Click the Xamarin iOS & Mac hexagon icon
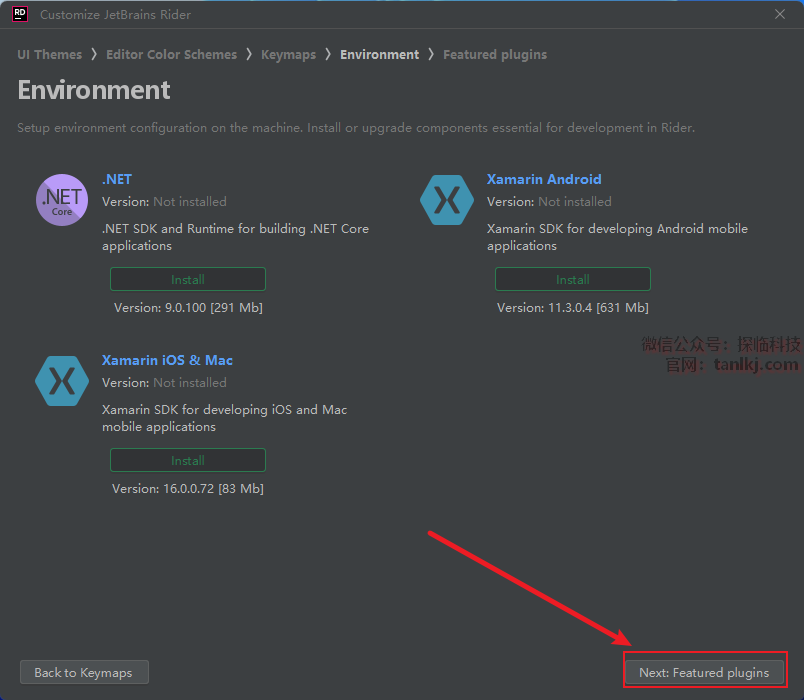Image resolution: width=804 pixels, height=700 pixels. pos(62,381)
